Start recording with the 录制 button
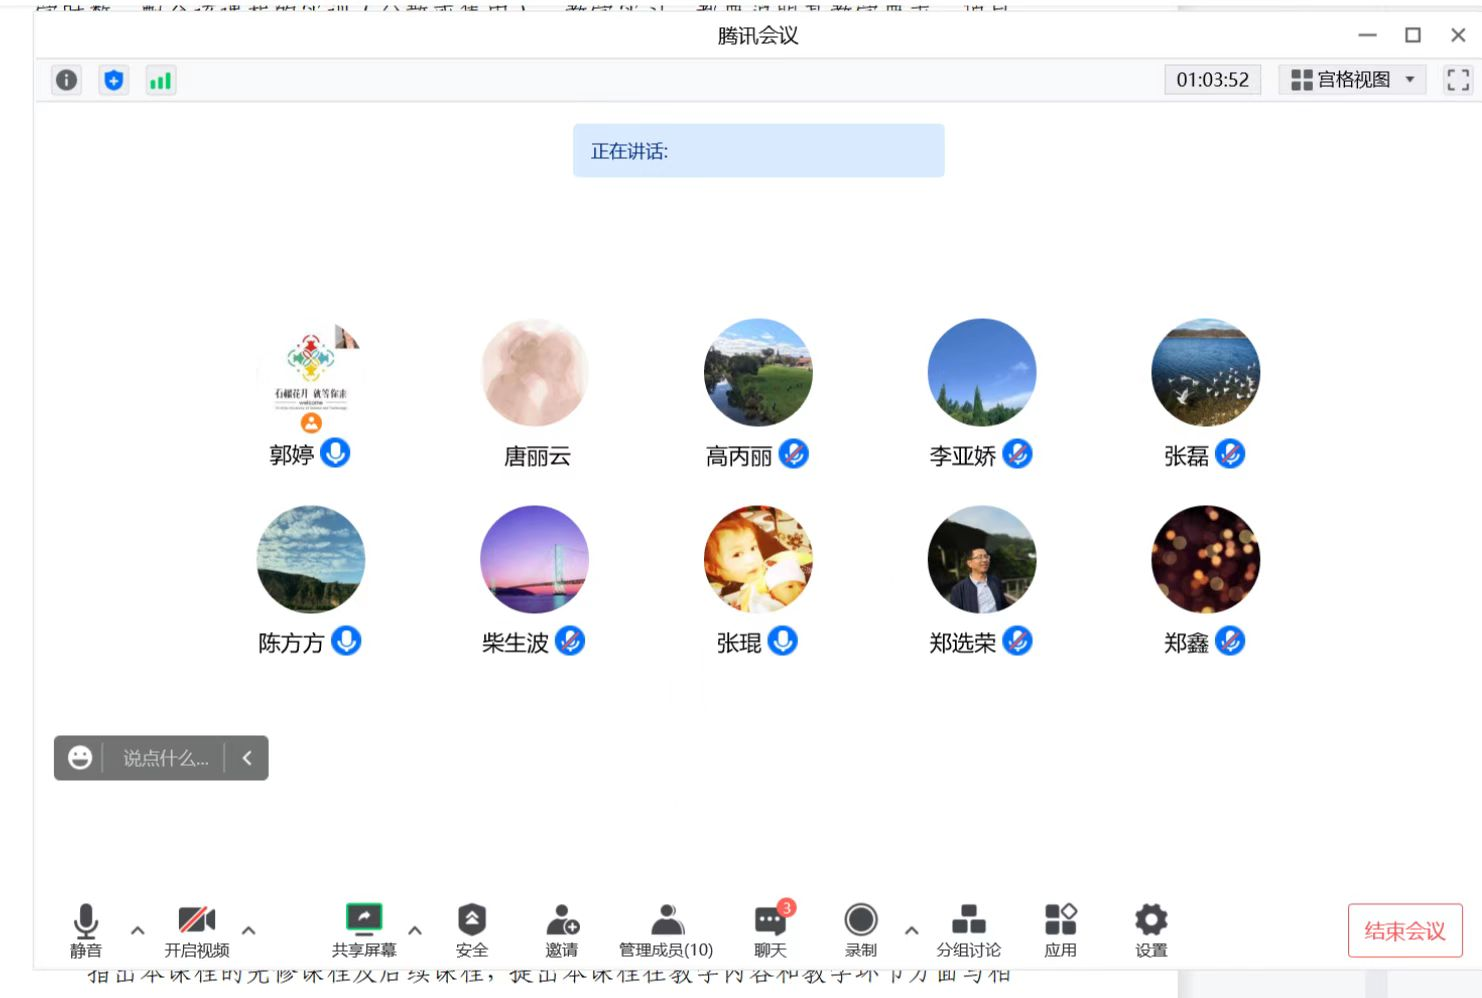The width and height of the screenshot is (1482, 998). click(x=860, y=929)
